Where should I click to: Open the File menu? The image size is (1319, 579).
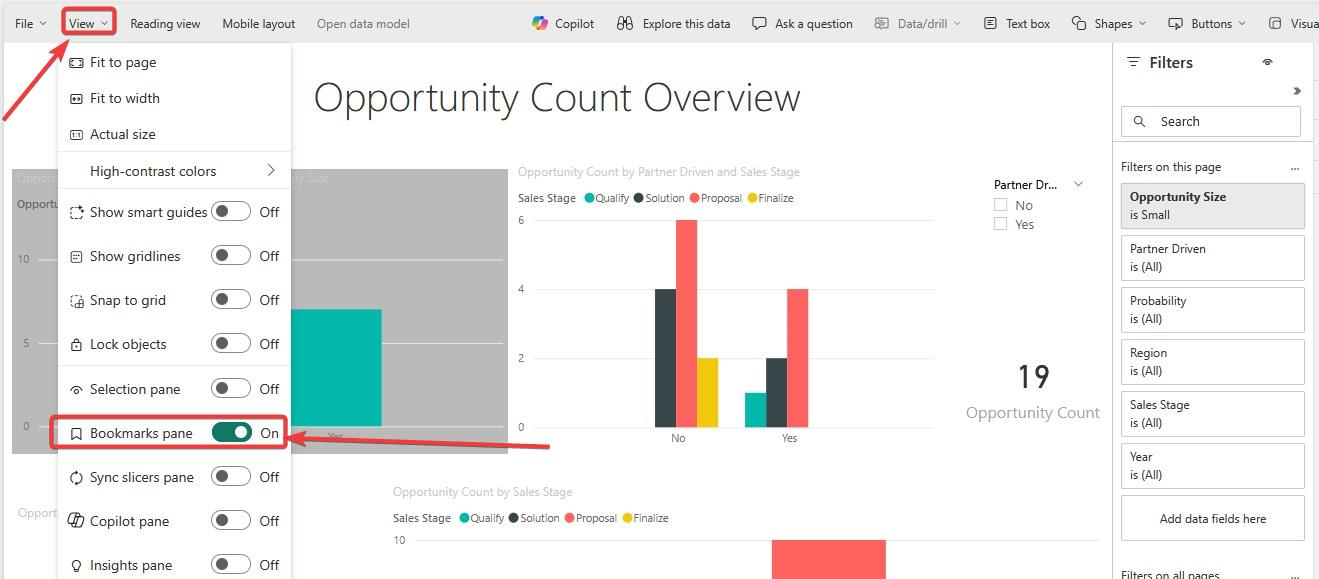coord(30,23)
